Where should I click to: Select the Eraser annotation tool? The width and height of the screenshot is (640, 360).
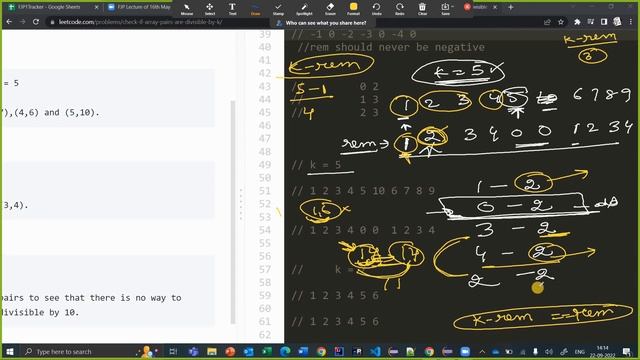pos(330,9)
